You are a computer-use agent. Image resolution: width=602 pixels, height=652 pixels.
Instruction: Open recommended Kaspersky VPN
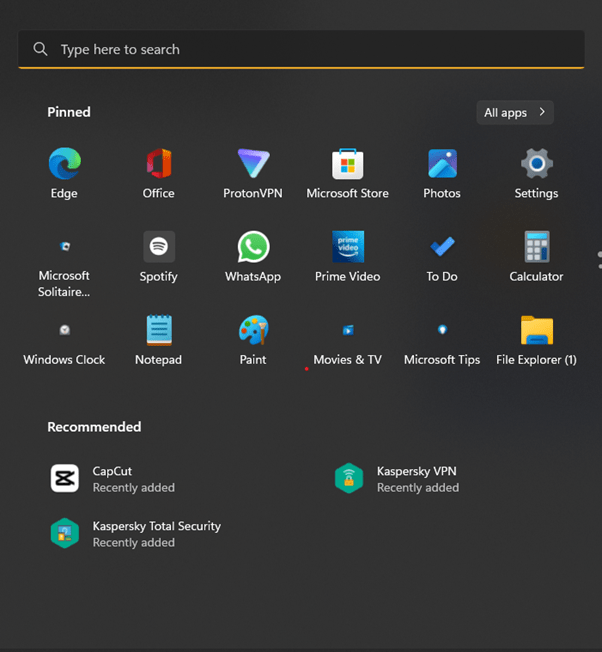point(397,479)
